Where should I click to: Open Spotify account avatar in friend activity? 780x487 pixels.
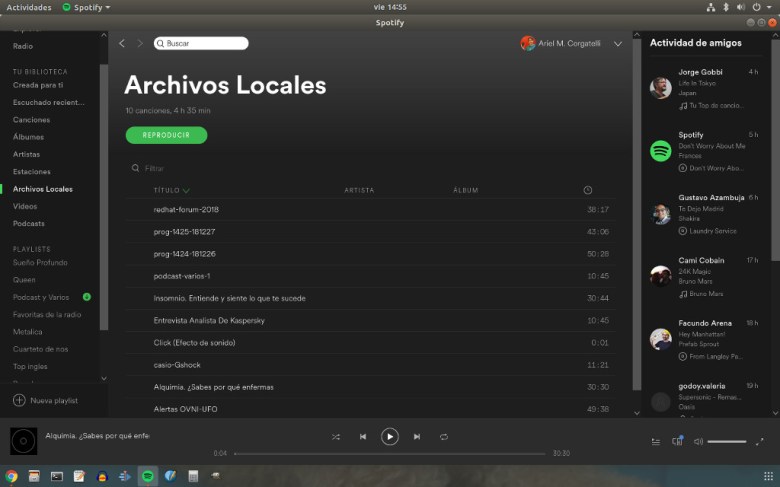(661, 151)
